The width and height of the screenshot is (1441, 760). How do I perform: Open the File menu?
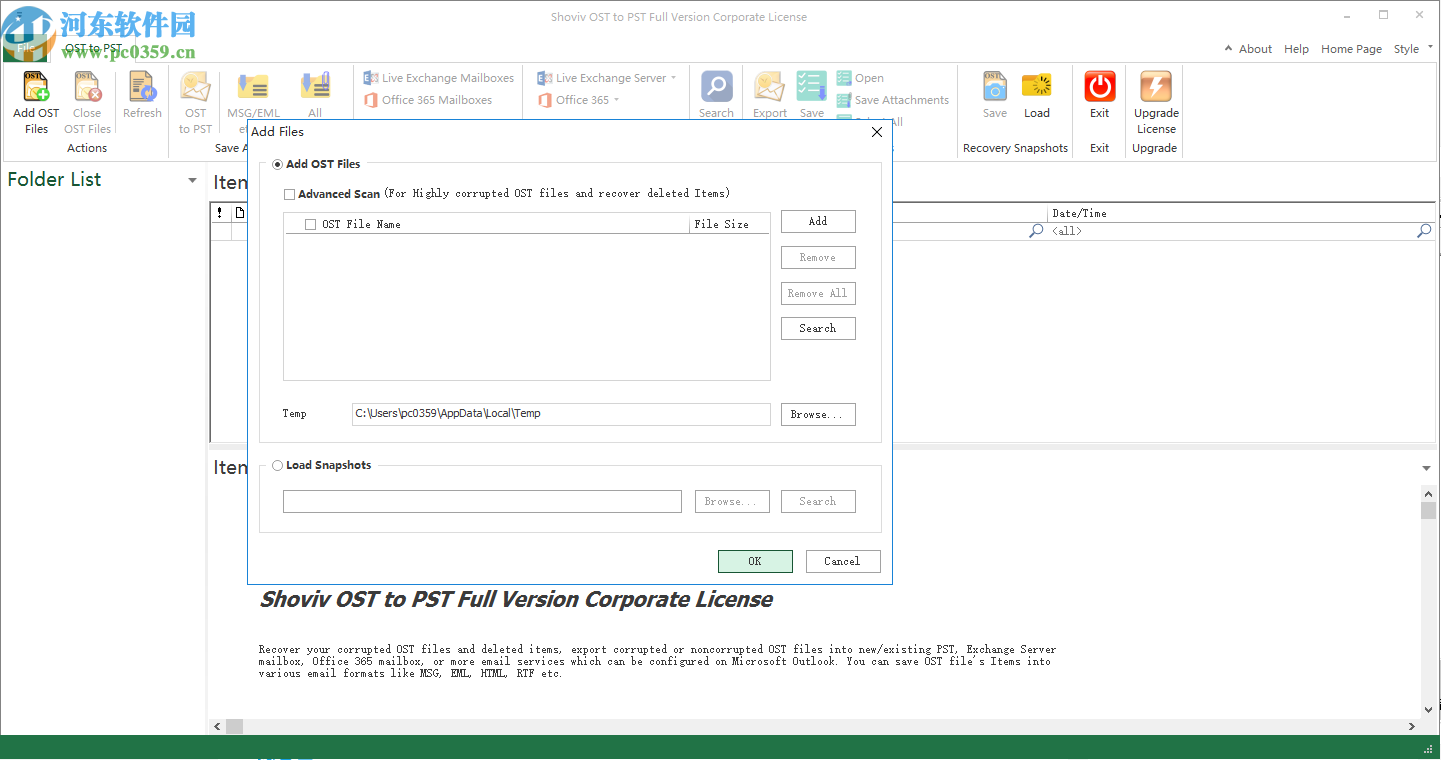click(x=25, y=47)
